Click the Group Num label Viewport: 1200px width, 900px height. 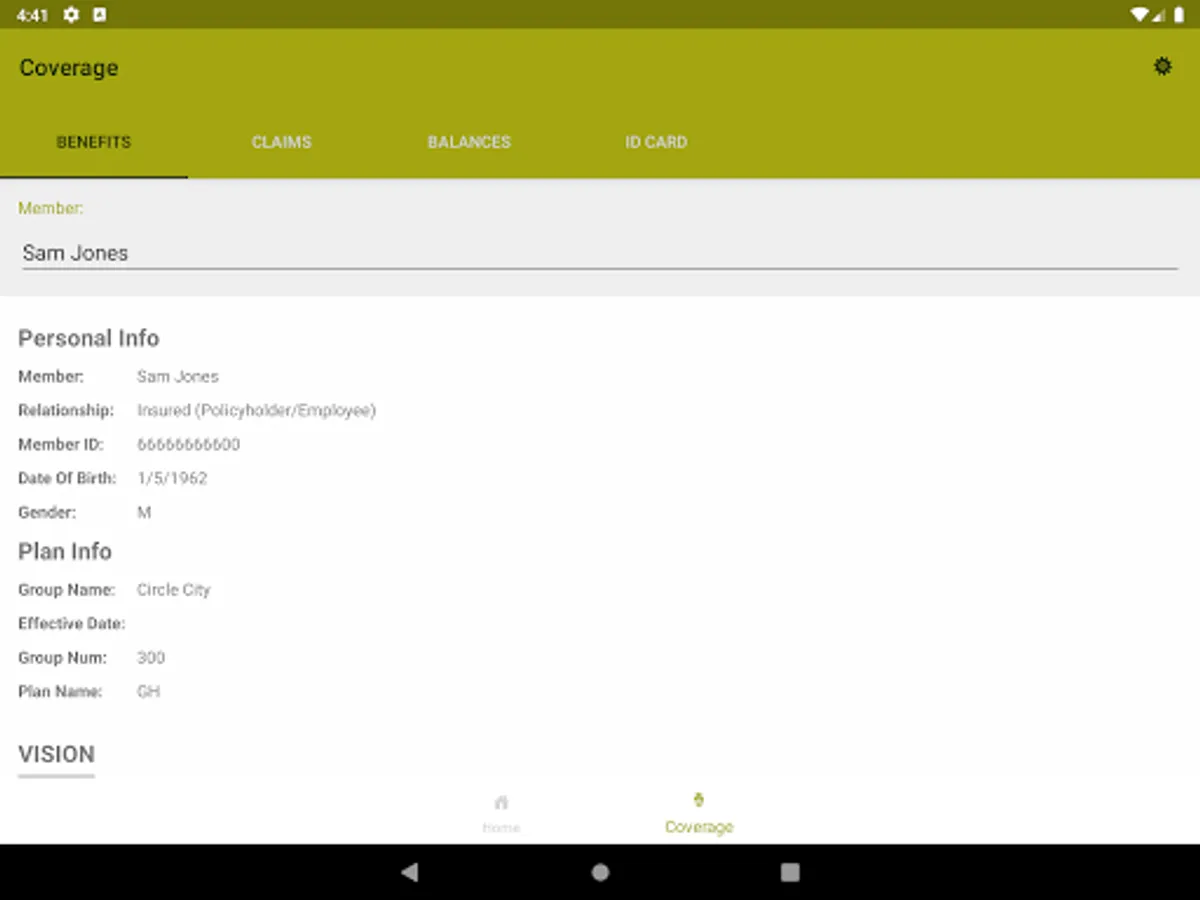click(x=62, y=657)
